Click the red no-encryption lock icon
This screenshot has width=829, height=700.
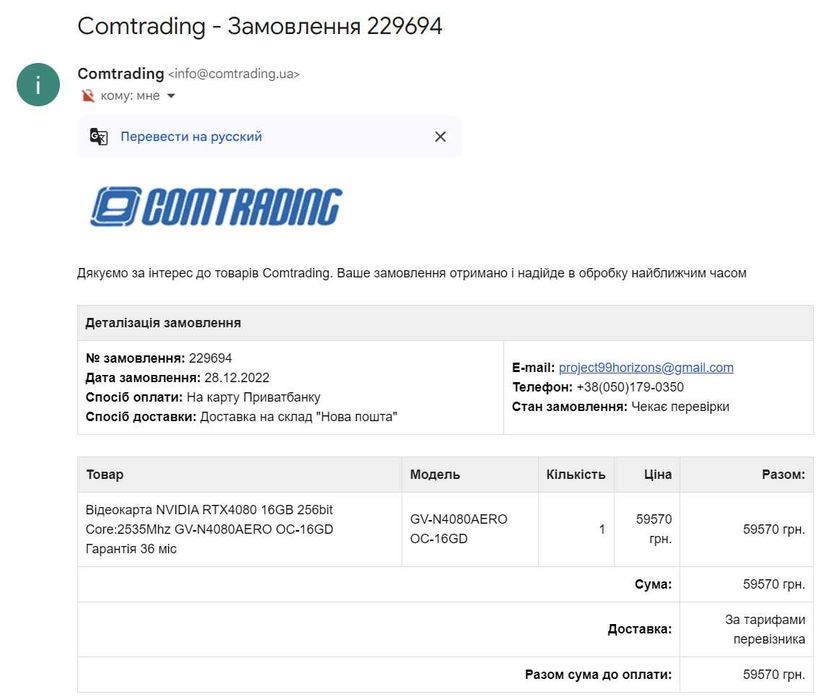(88, 96)
